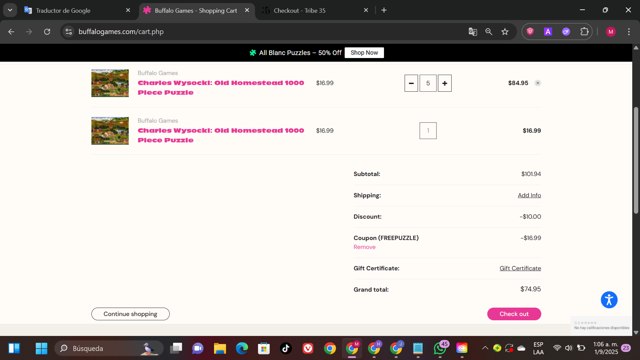The width and height of the screenshot is (640, 360).
Task: Click the Subtotal amount $101.94
Action: pos(531,174)
